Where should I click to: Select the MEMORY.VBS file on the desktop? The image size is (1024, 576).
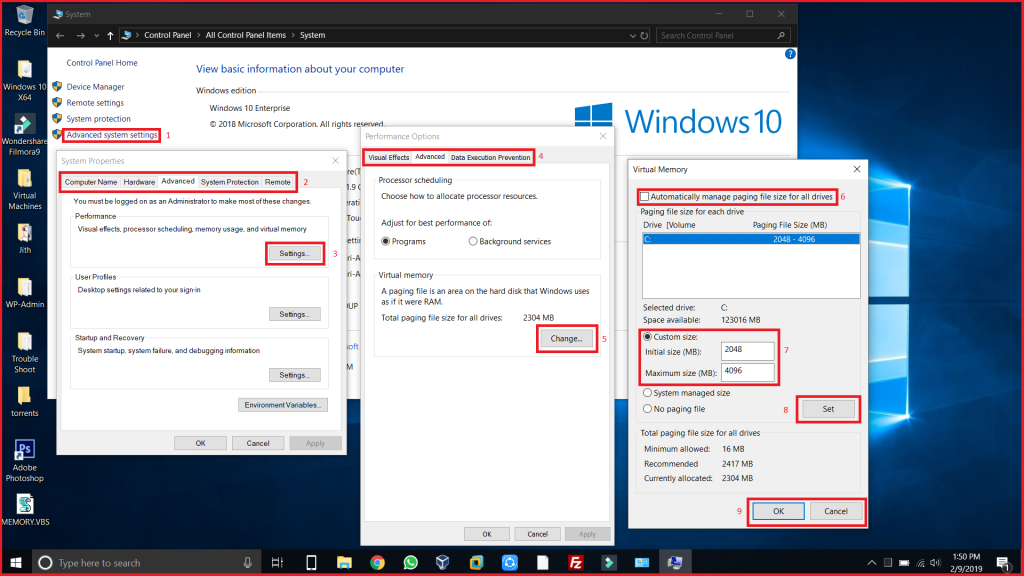point(25,510)
